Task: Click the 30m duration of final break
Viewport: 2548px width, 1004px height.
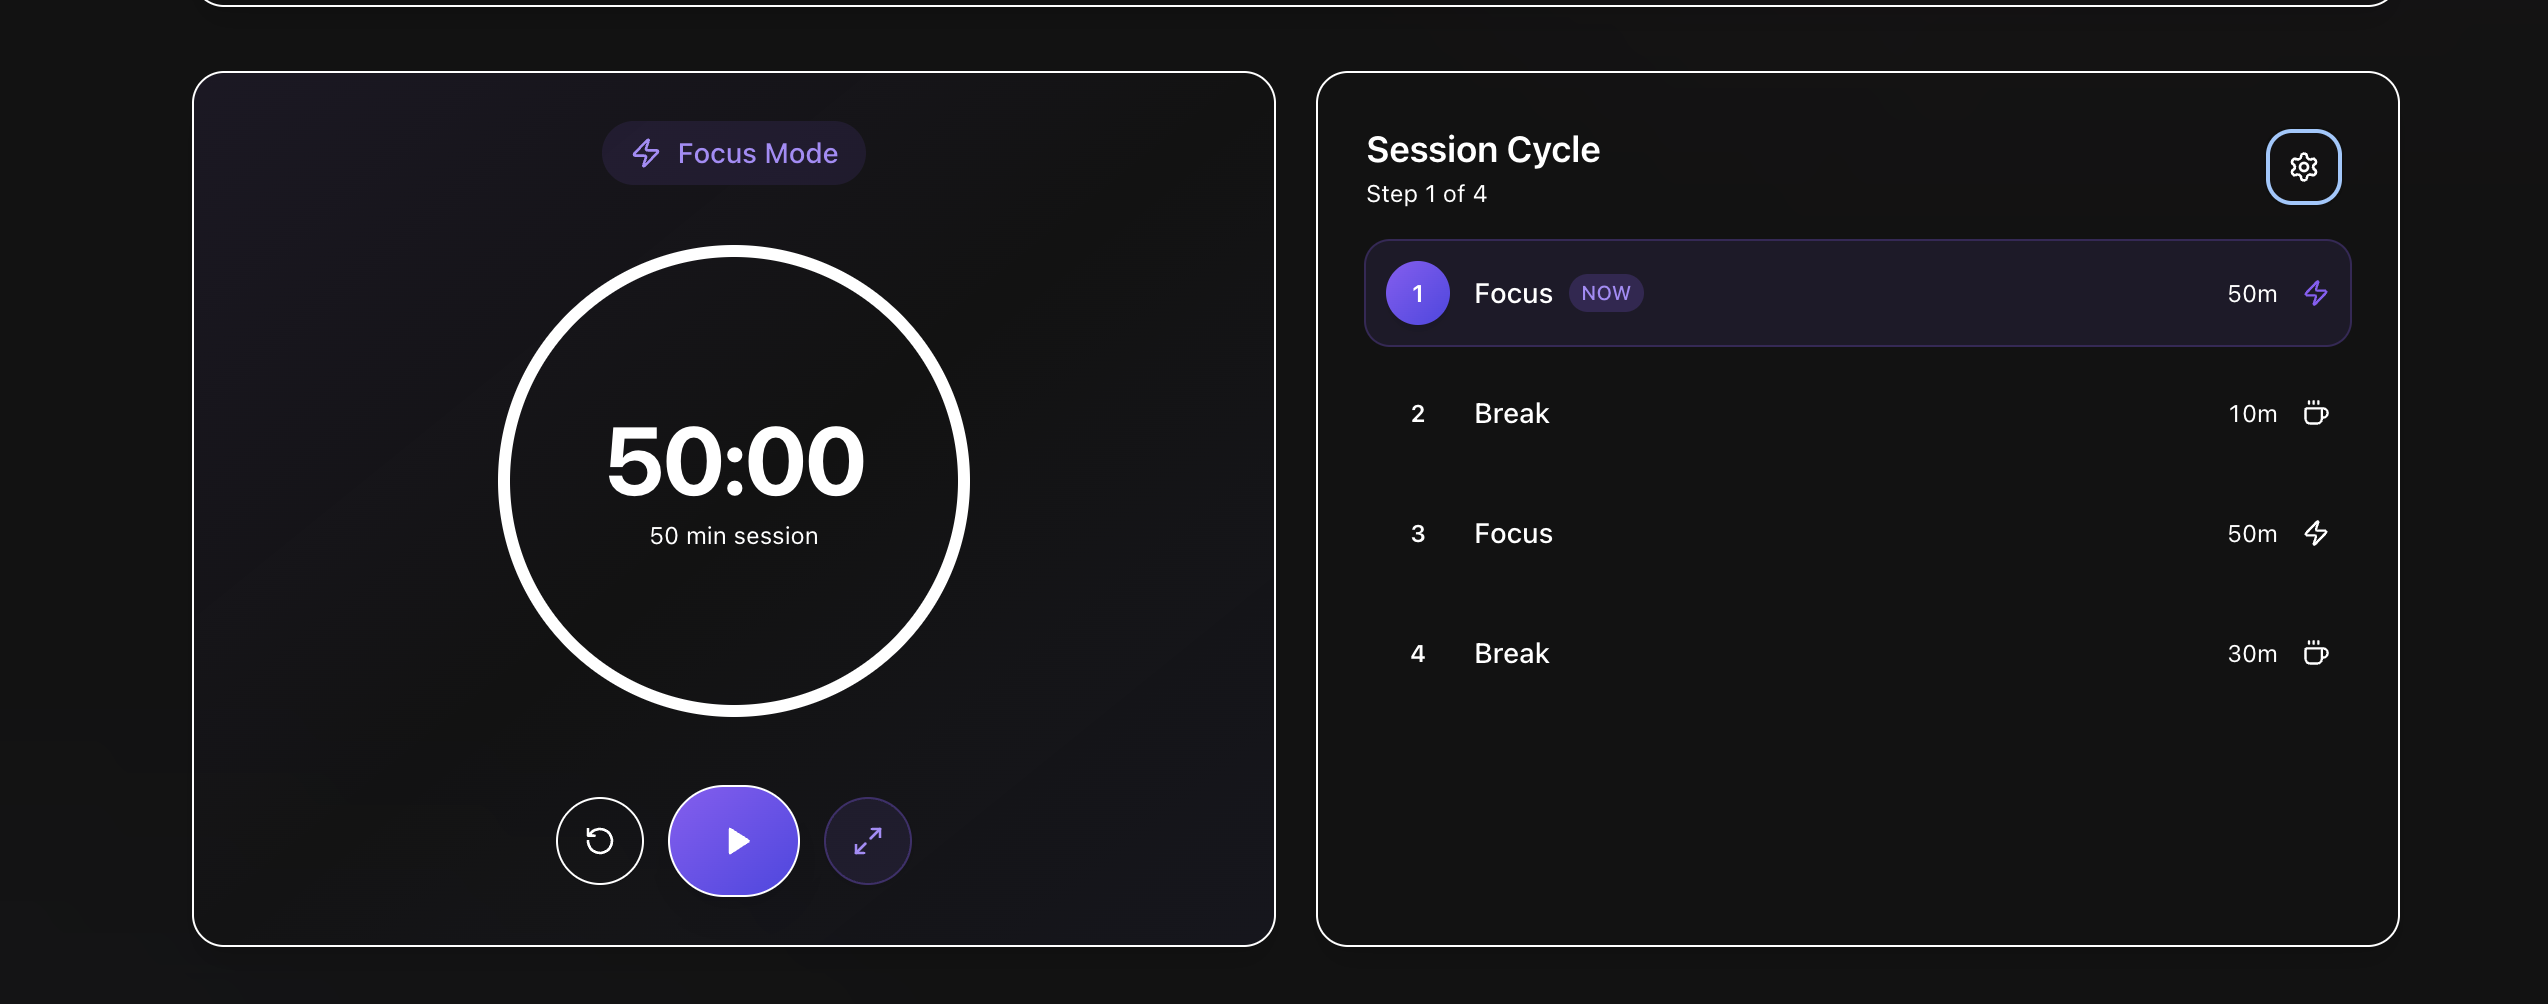Action: [x=2252, y=653]
